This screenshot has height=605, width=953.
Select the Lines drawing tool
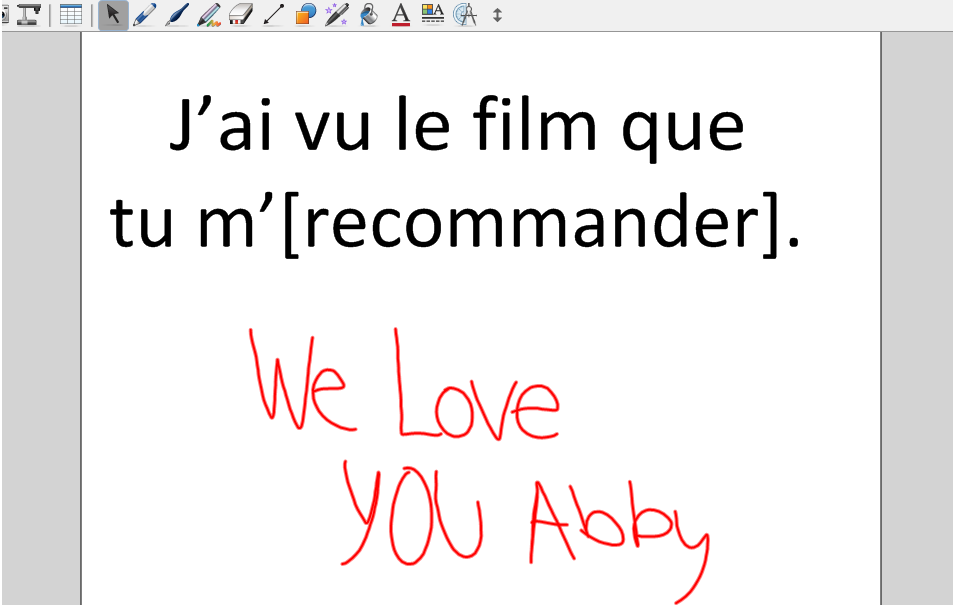272,14
